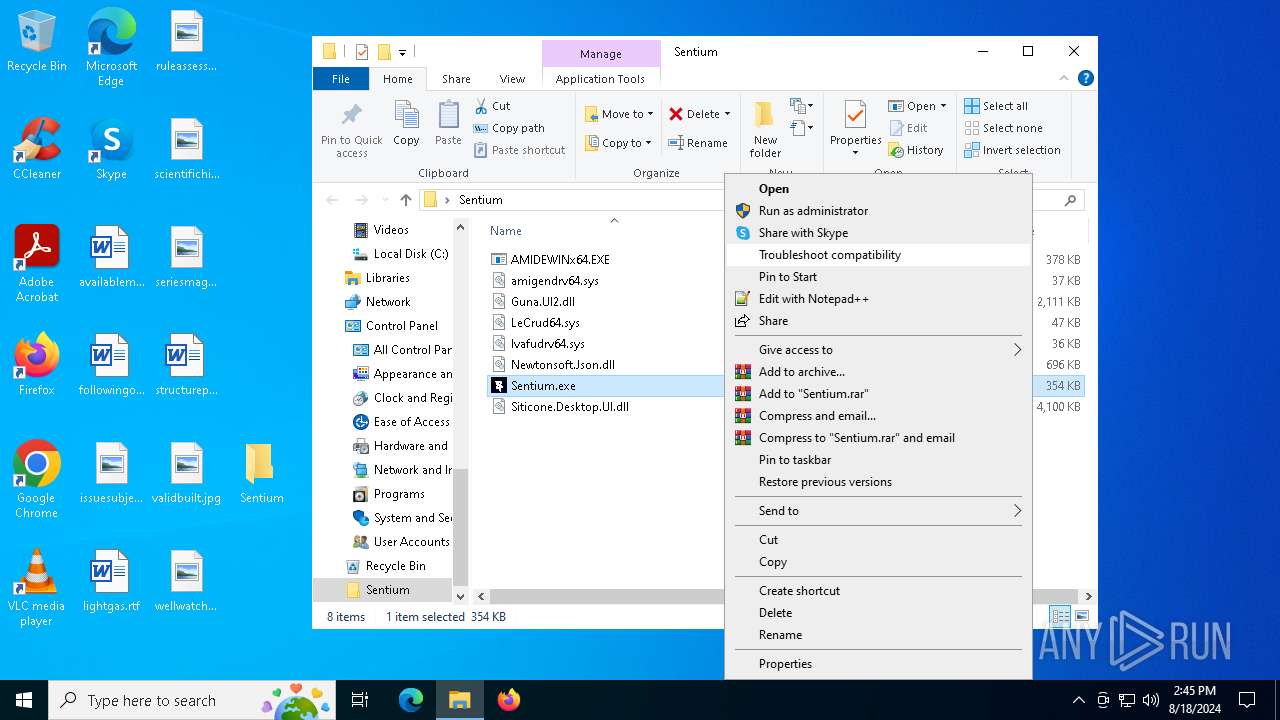This screenshot has width=1280, height=720.
Task: Click Select none in ribbon
Action: 1003,128
